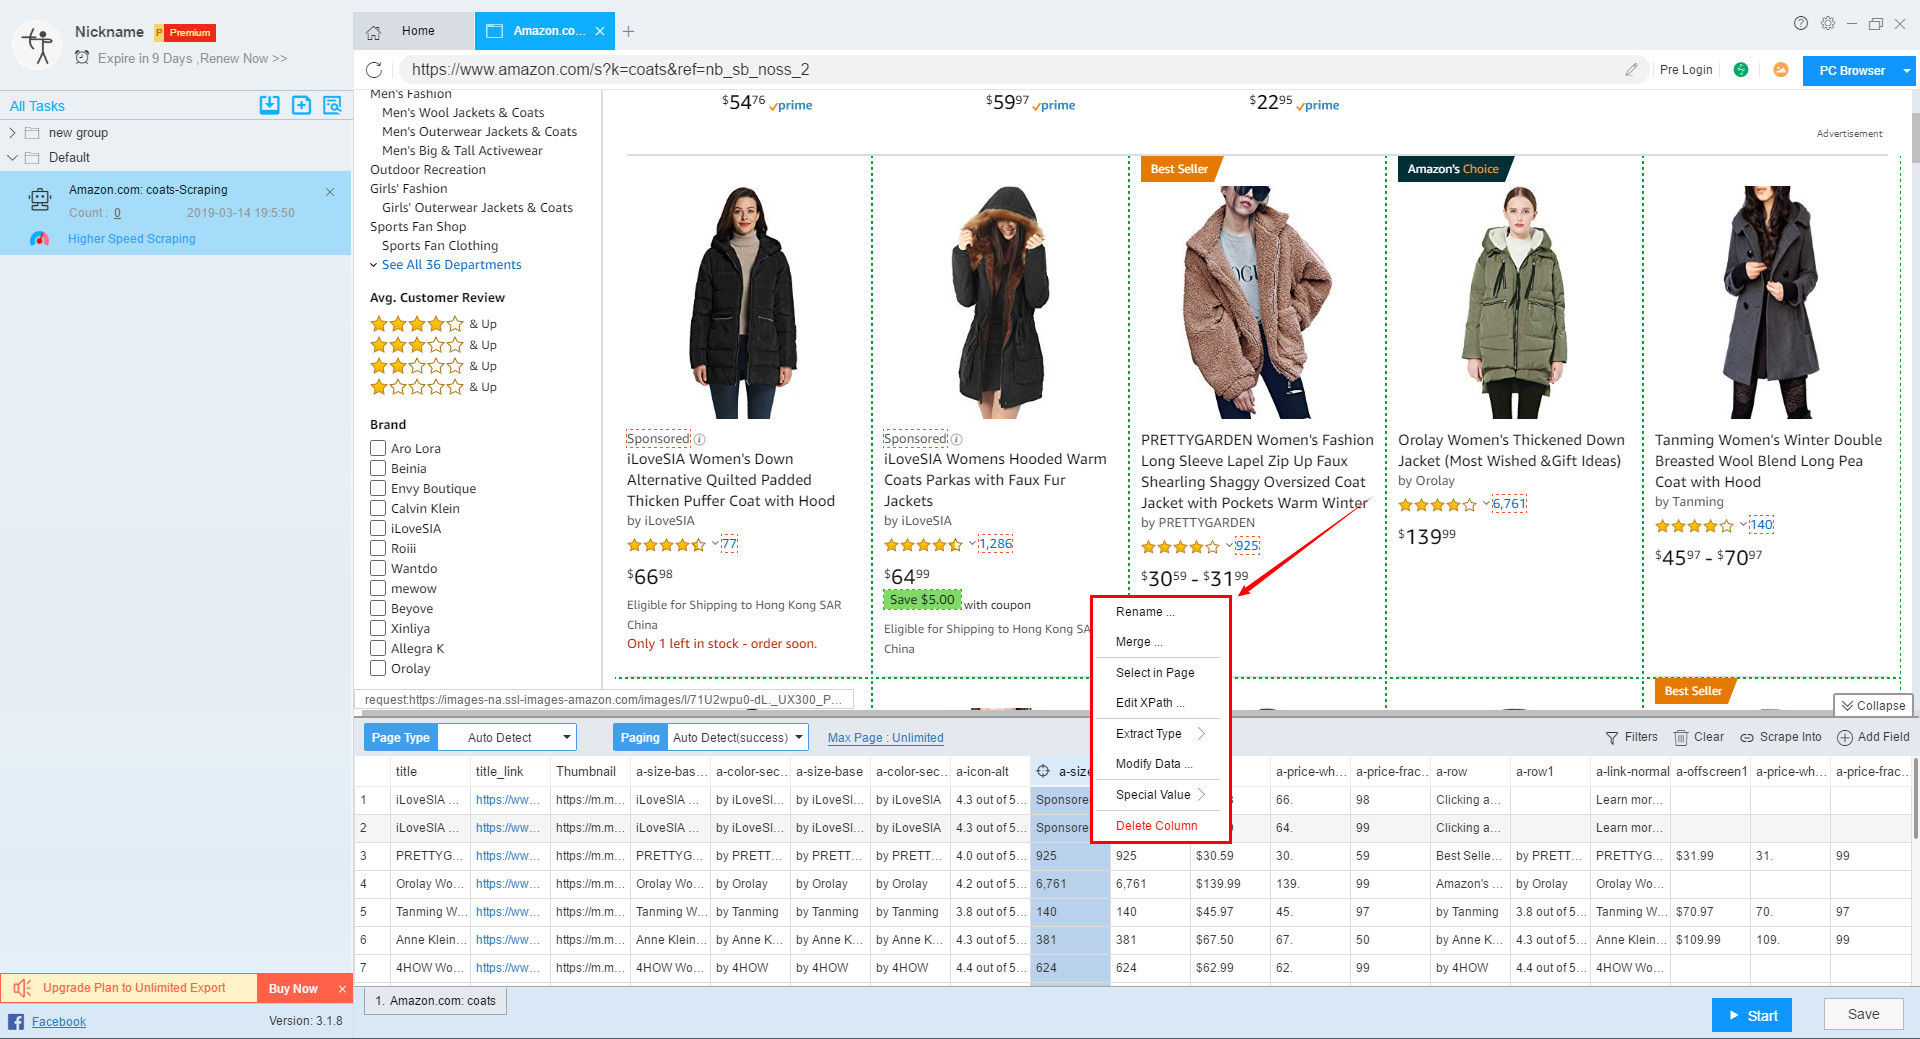1920x1039 pixels.
Task: Click the Pre Login button
Action: (1686, 70)
